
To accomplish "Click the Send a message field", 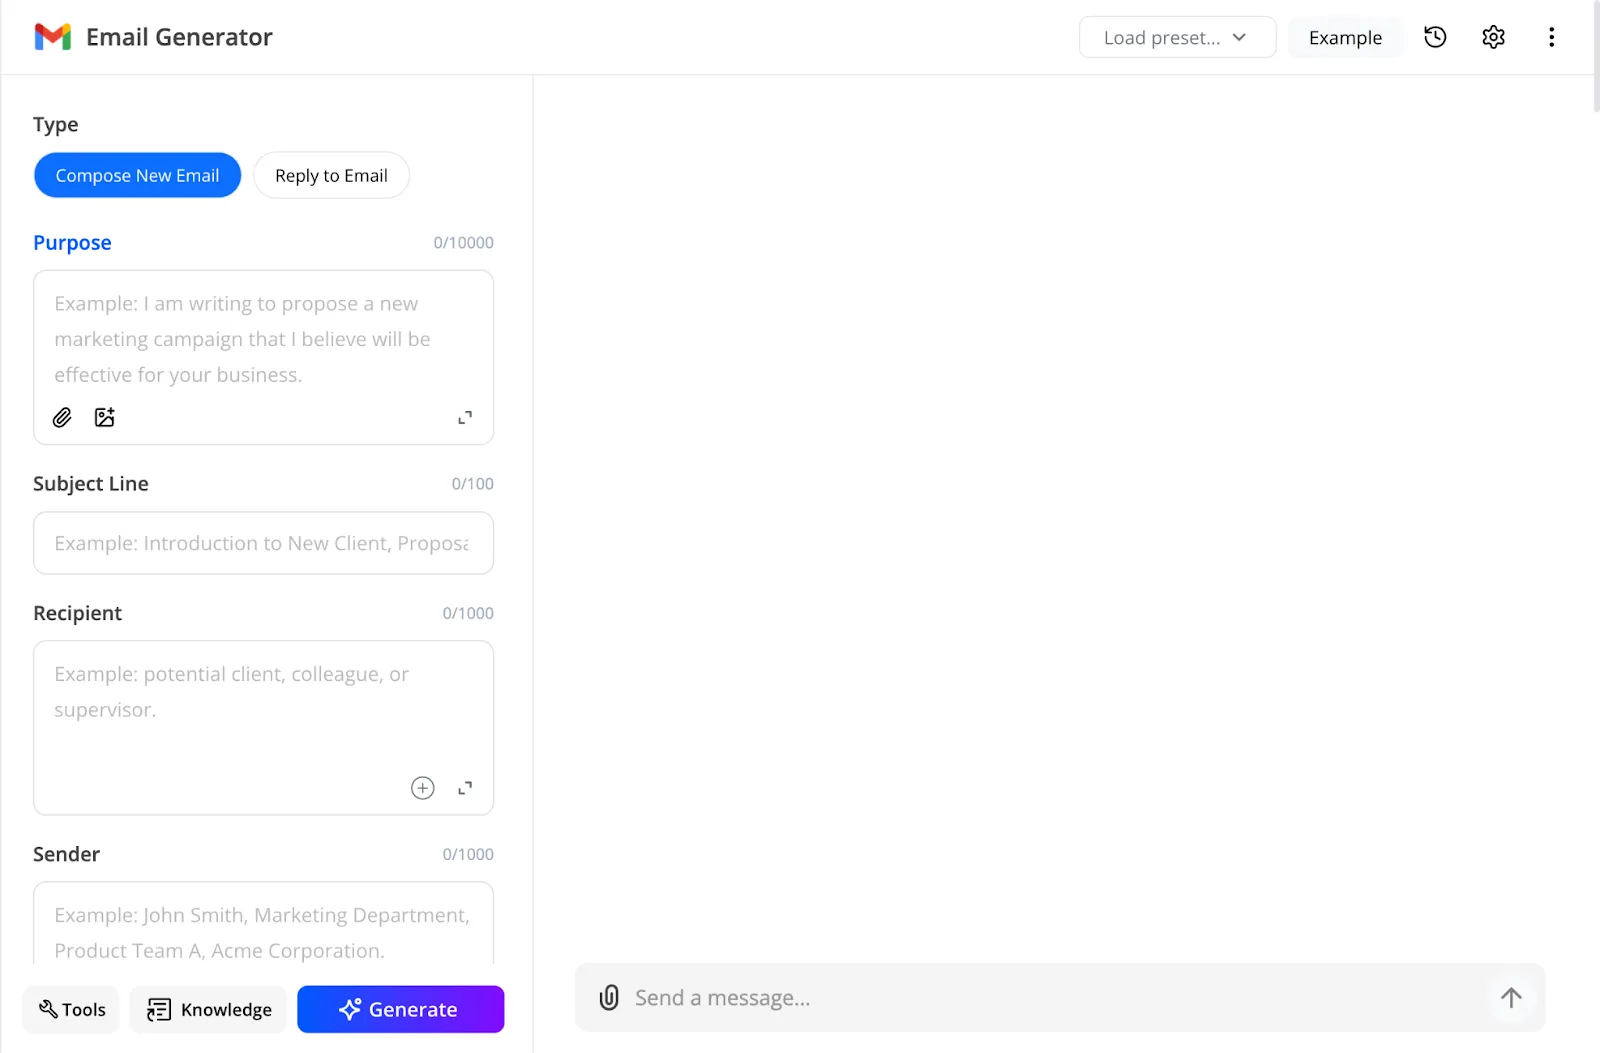I will coord(1060,997).
